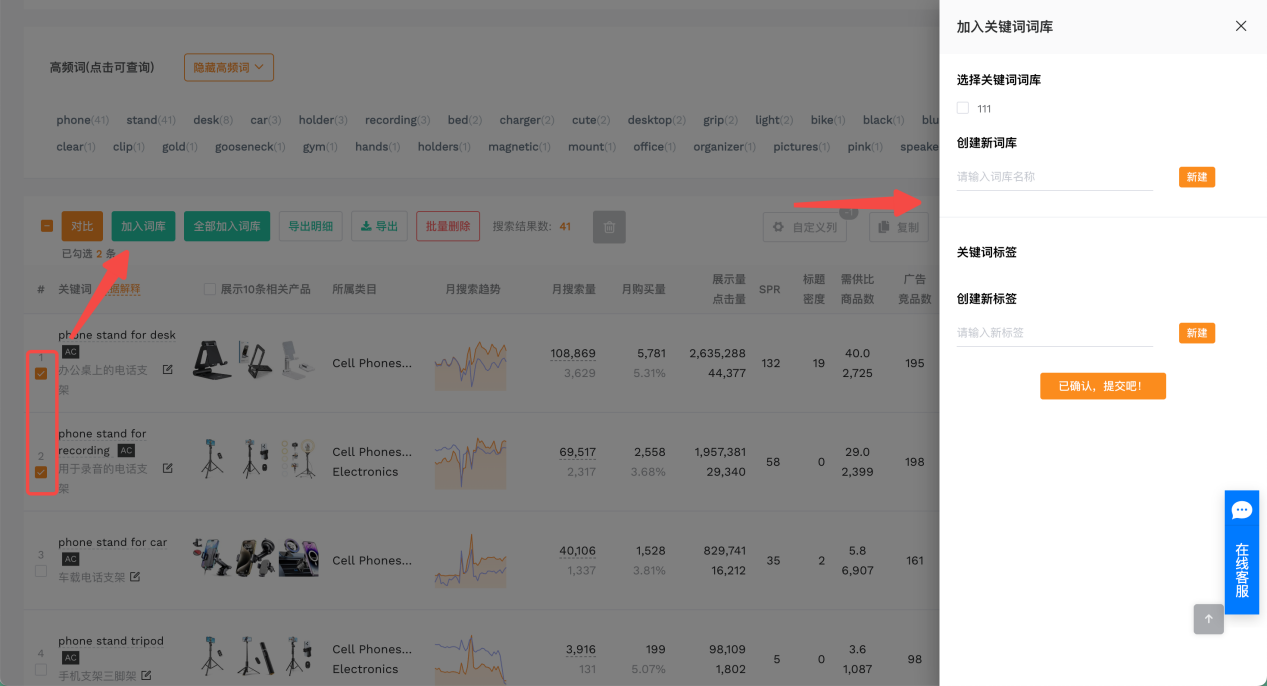Image resolution: width=1267 pixels, height=686 pixels.
Task: Click 新建 button next to library name field
Action: (x=1197, y=177)
